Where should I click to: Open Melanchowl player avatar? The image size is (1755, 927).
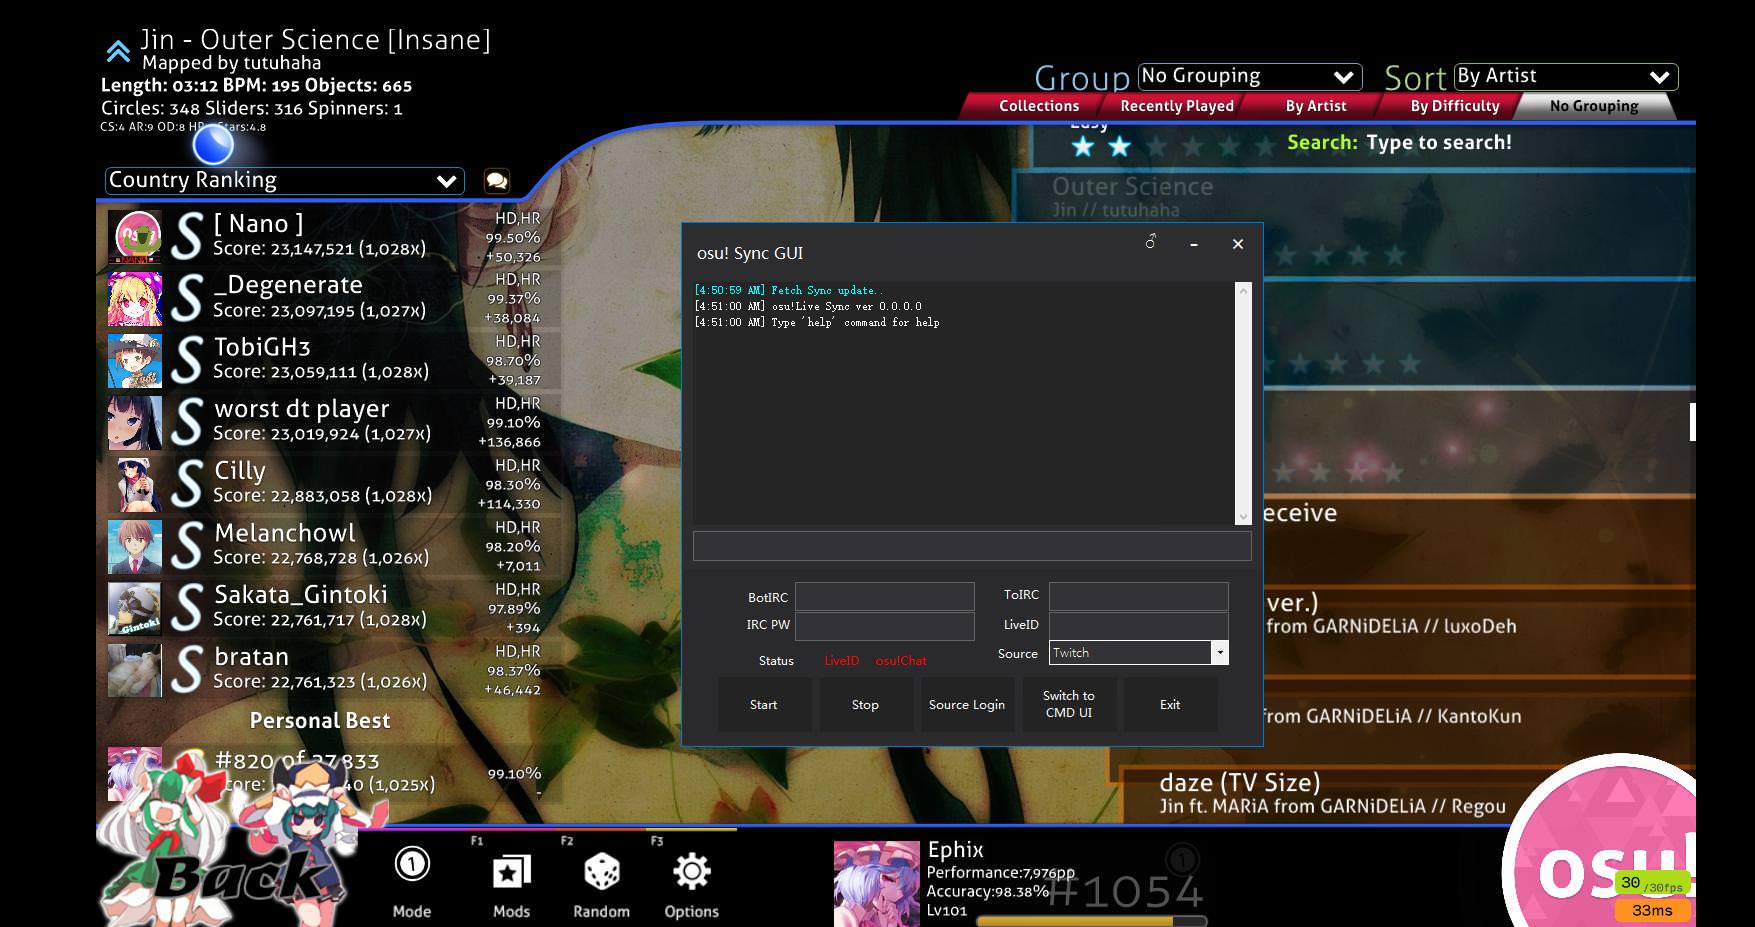(135, 547)
